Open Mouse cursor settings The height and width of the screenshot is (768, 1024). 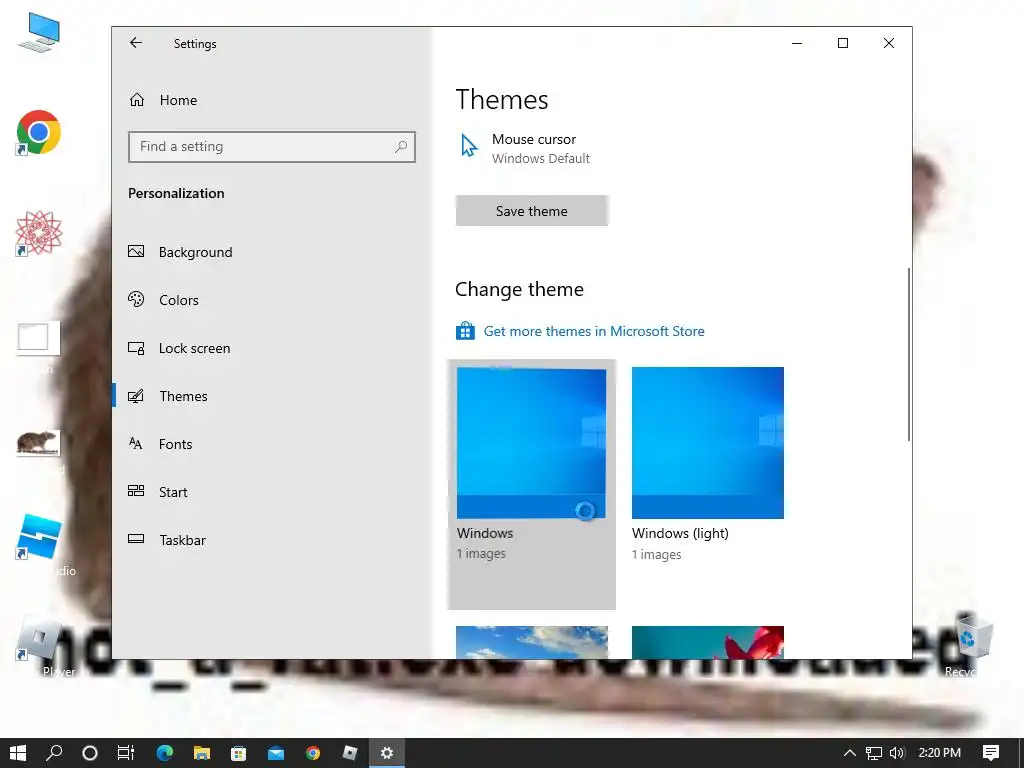tap(525, 148)
